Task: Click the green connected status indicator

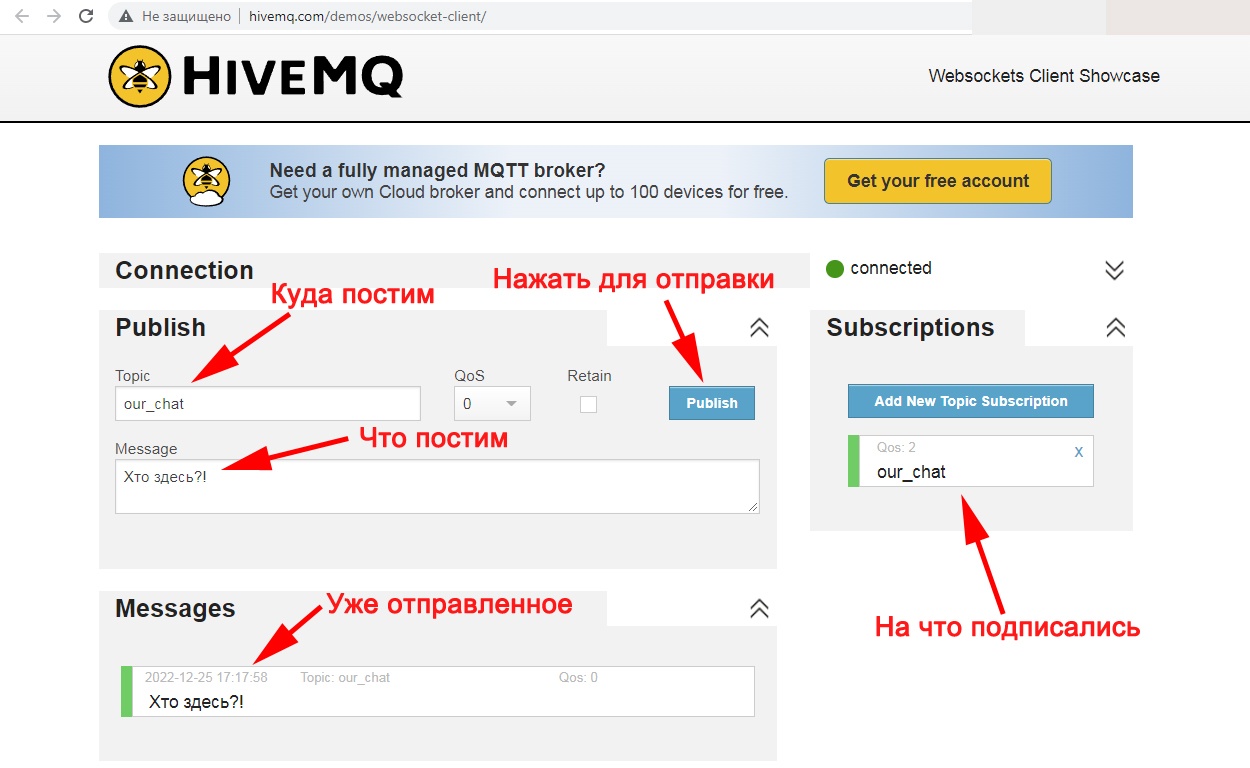Action: coord(835,268)
